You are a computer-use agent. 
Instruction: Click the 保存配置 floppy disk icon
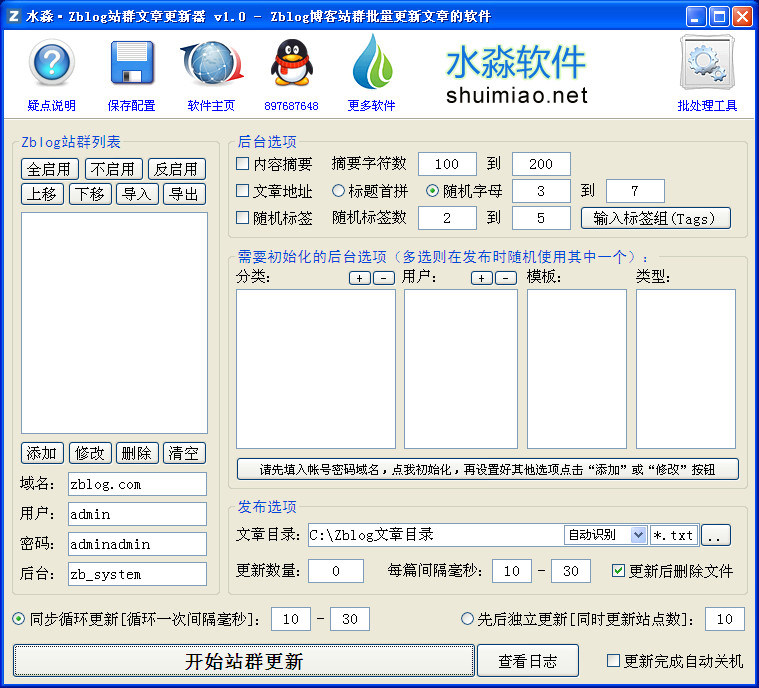click(132, 62)
